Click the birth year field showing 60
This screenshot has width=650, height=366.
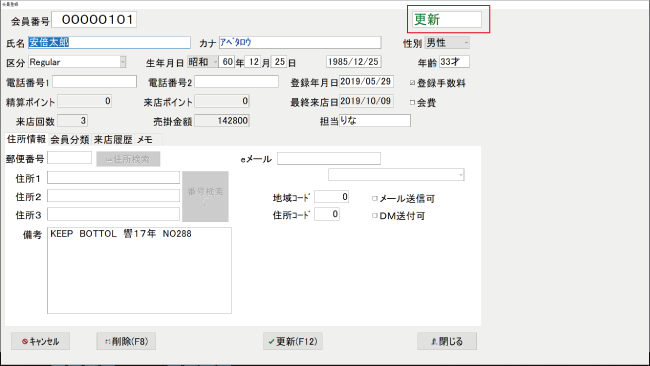[227, 62]
